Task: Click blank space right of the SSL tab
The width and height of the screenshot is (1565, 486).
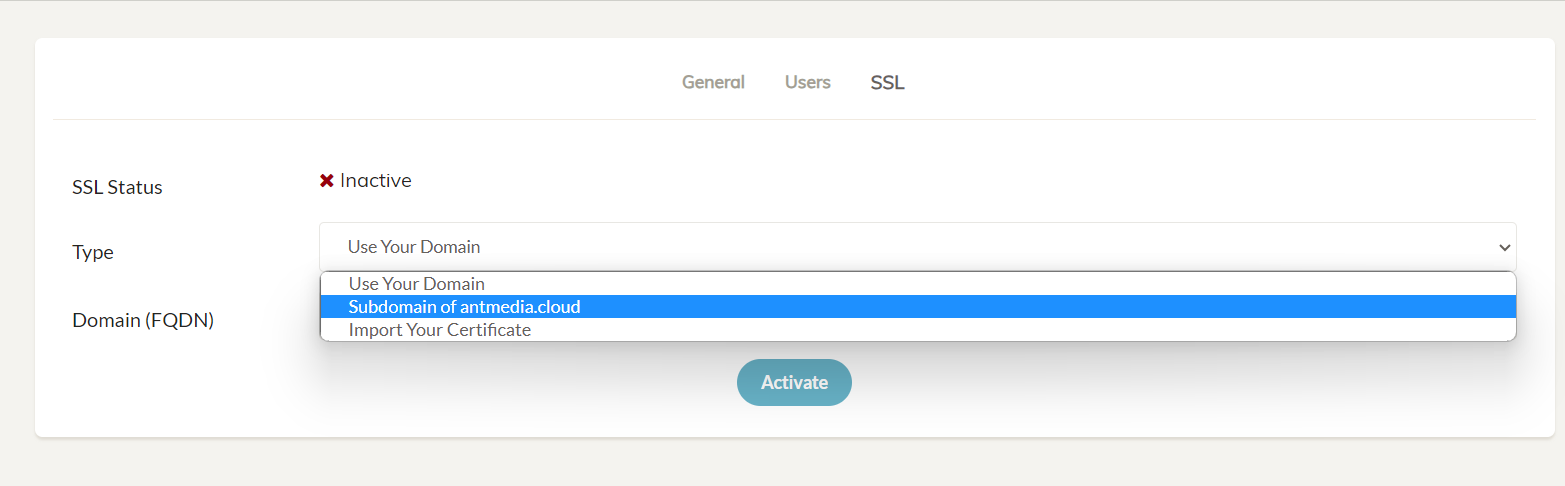Action: [1200, 82]
